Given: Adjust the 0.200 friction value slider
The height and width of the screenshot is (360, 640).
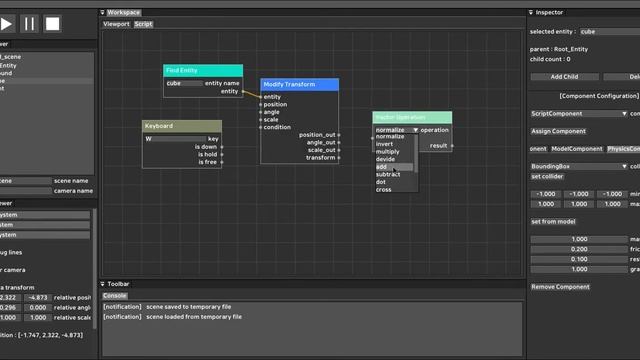Looking at the screenshot, I should point(579,249).
